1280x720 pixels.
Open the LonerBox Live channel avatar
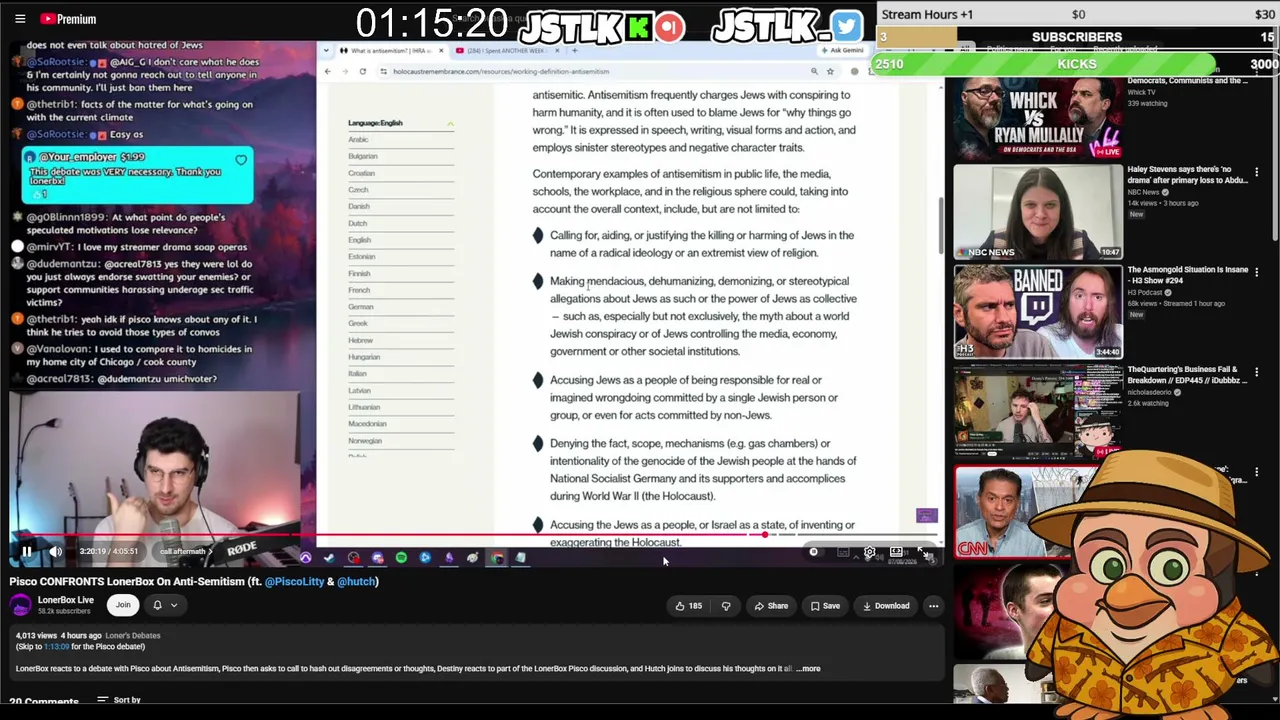20,605
